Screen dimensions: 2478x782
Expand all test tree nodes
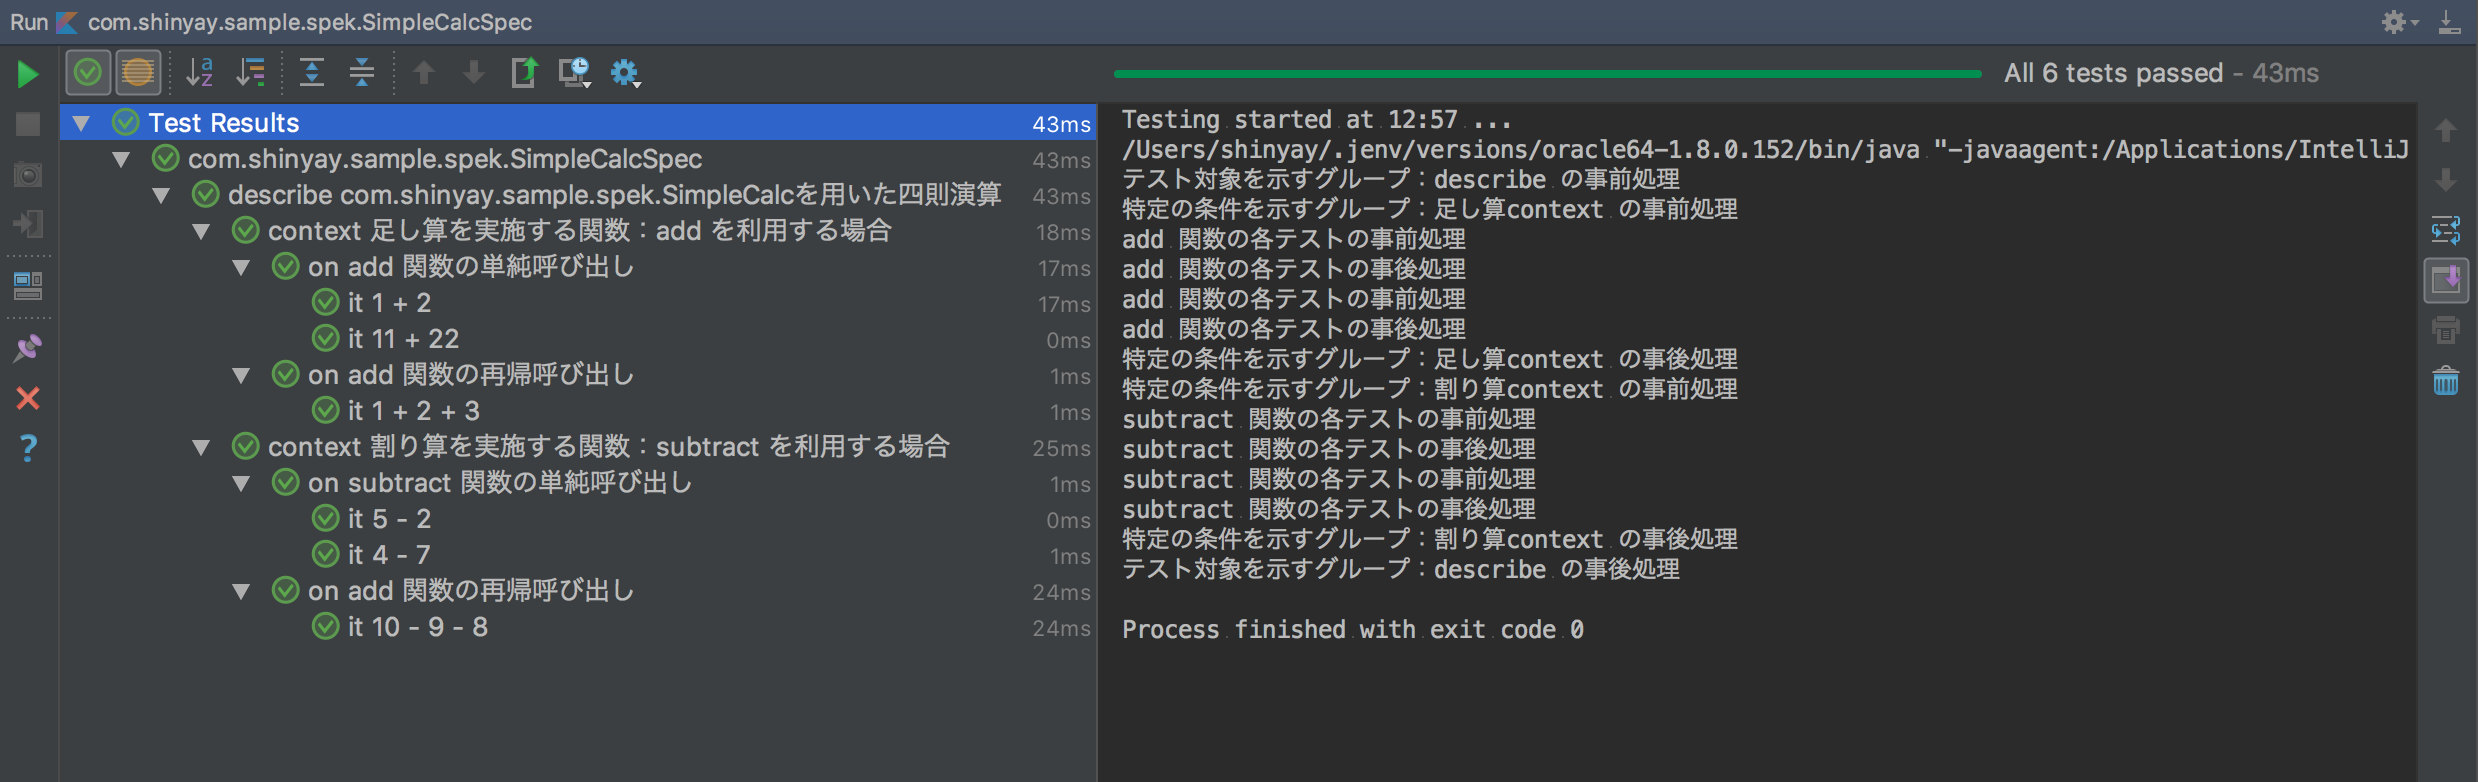click(312, 72)
